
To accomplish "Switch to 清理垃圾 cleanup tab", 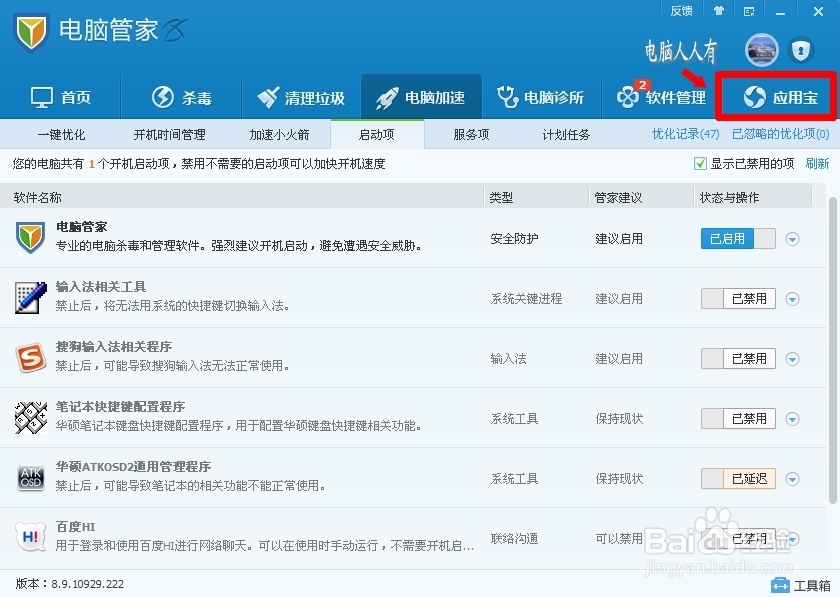I will pos(301,97).
